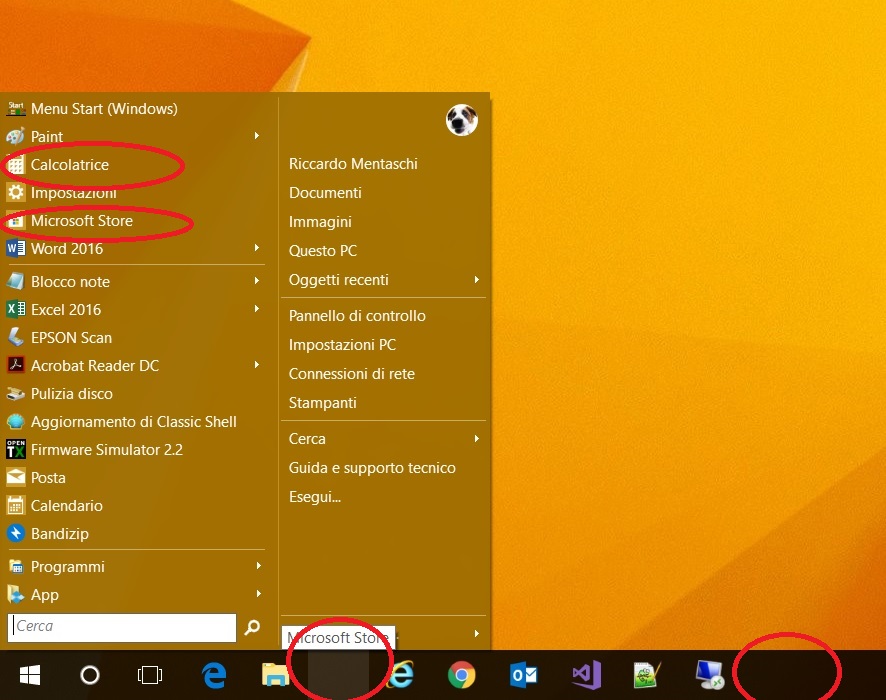Open Visual Studio taskbar icon

click(586, 675)
